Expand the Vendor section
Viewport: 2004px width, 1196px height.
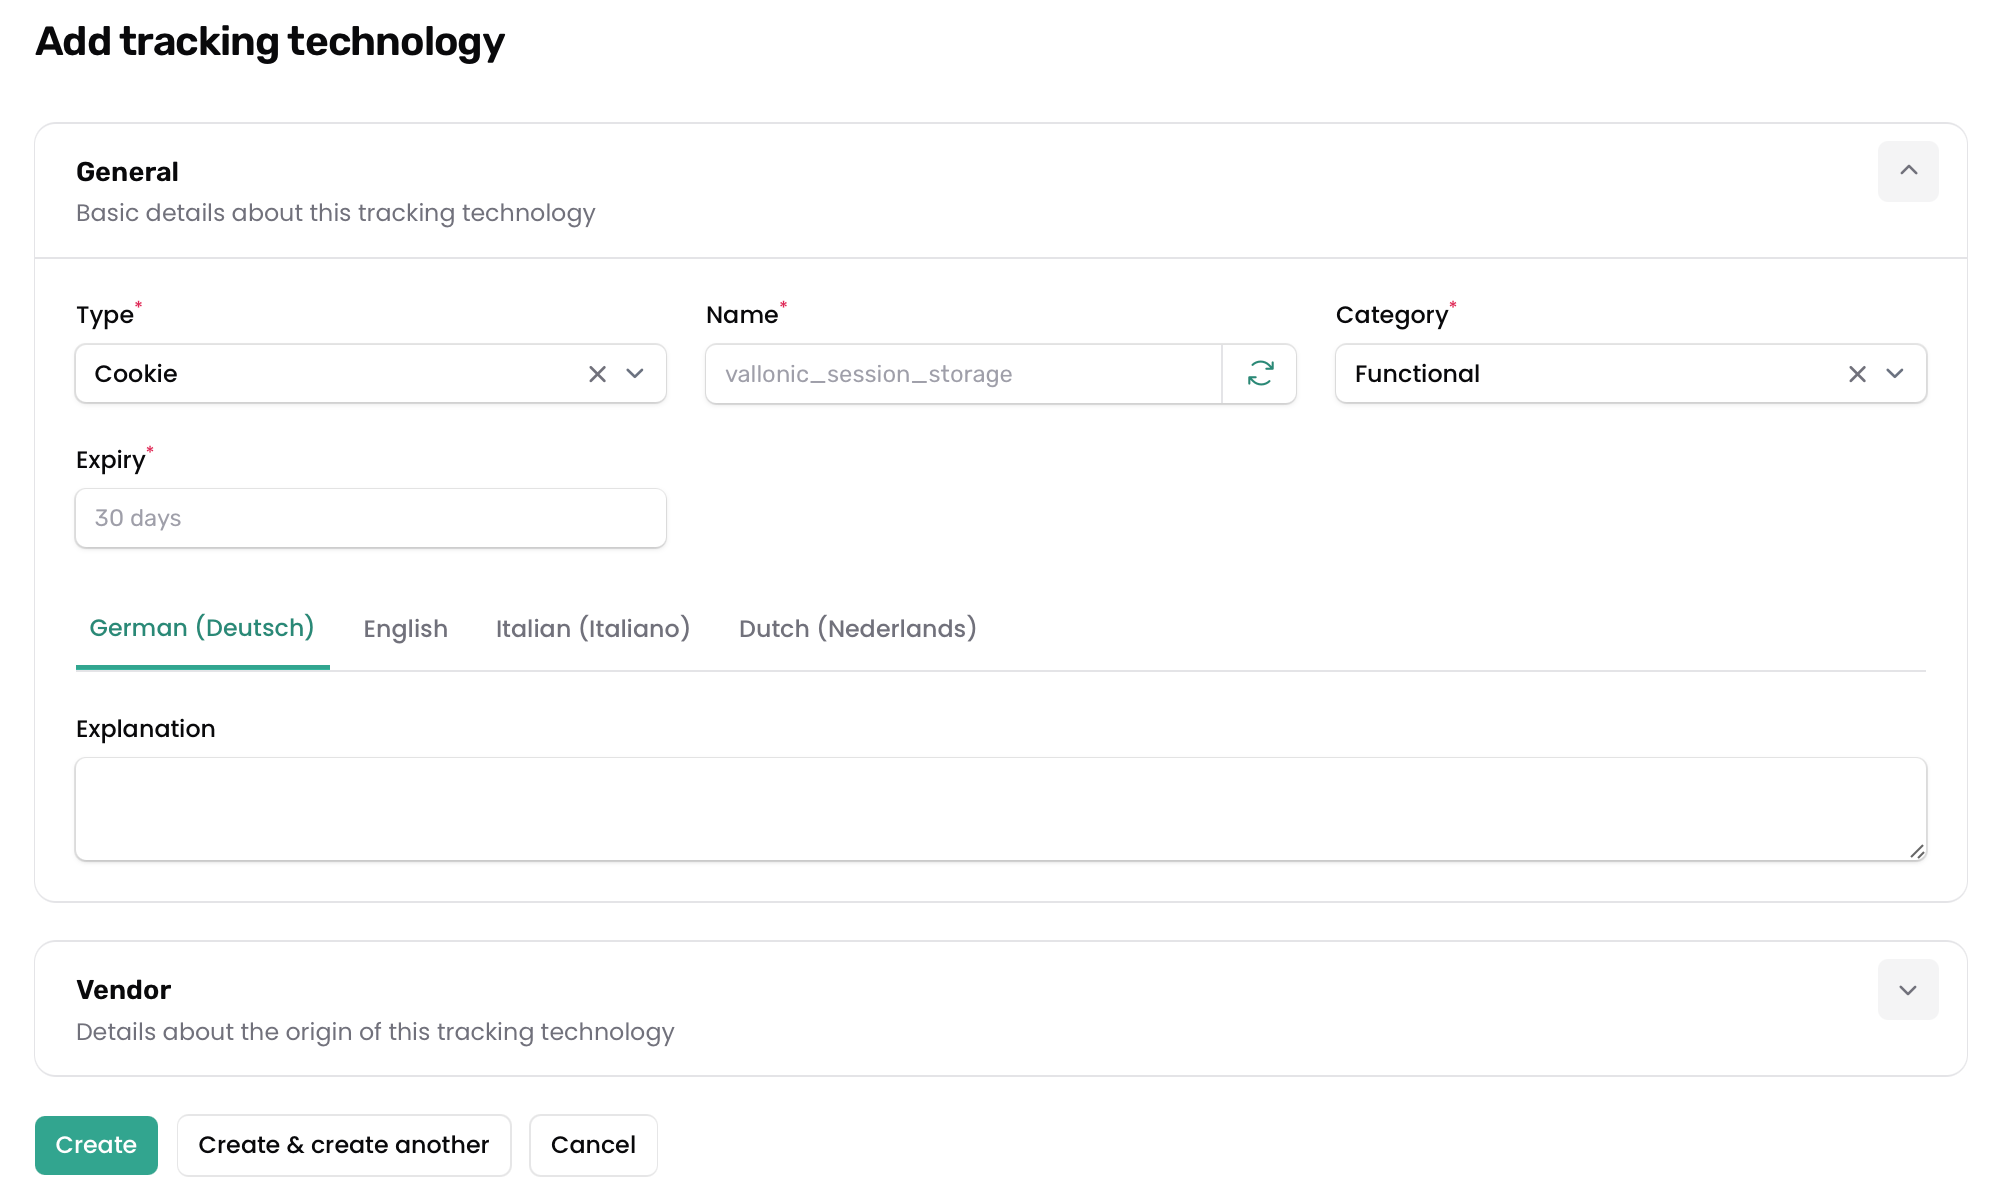click(x=1908, y=990)
